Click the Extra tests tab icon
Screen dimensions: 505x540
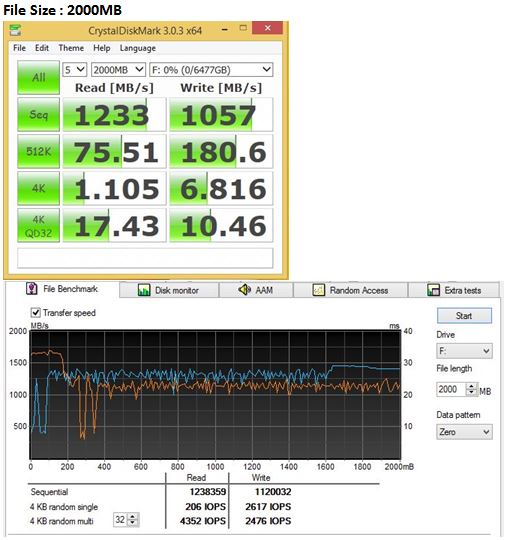click(433, 290)
